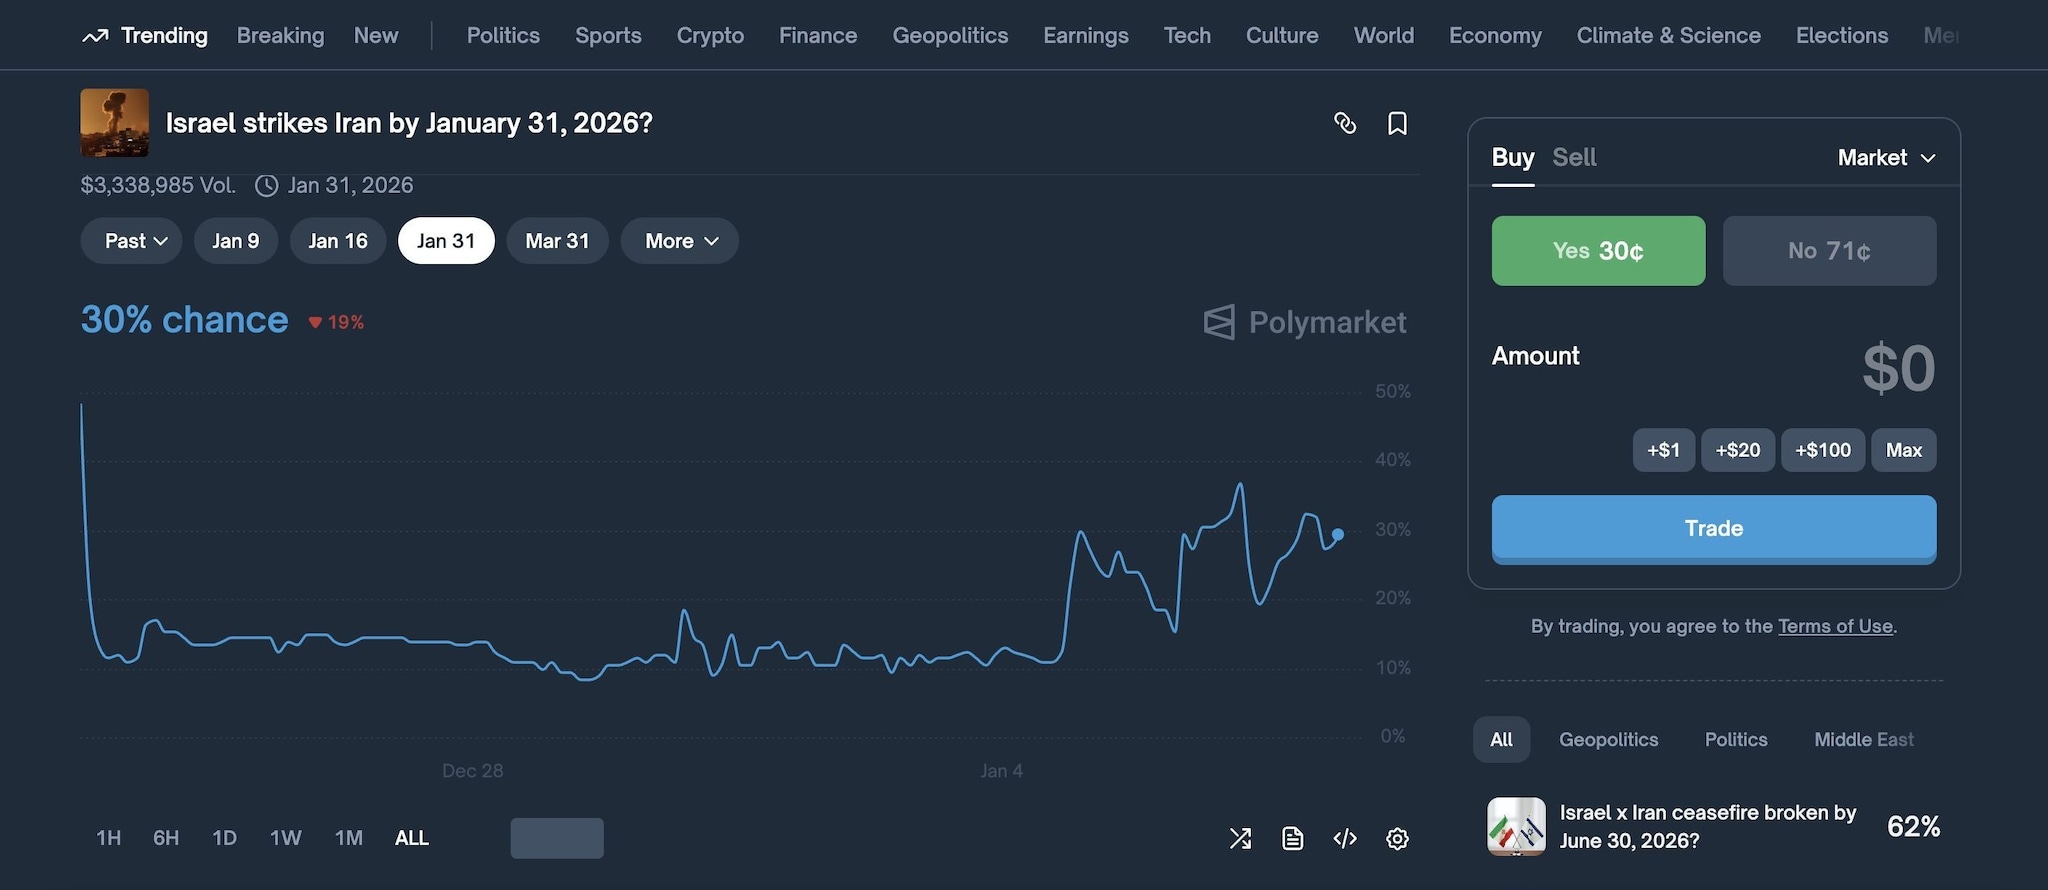Open chart settings via the gear icon
Image resolution: width=2048 pixels, height=890 pixels.
coord(1398,838)
